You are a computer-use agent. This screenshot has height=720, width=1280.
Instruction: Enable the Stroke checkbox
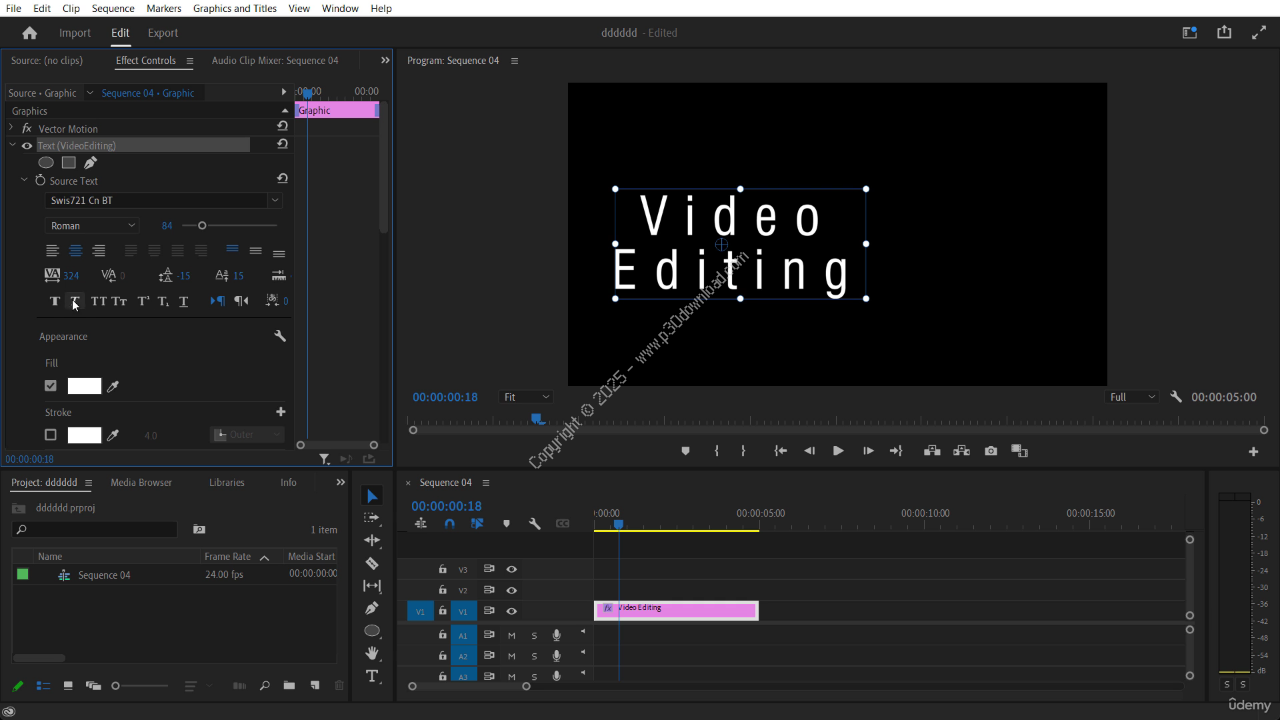coord(51,435)
